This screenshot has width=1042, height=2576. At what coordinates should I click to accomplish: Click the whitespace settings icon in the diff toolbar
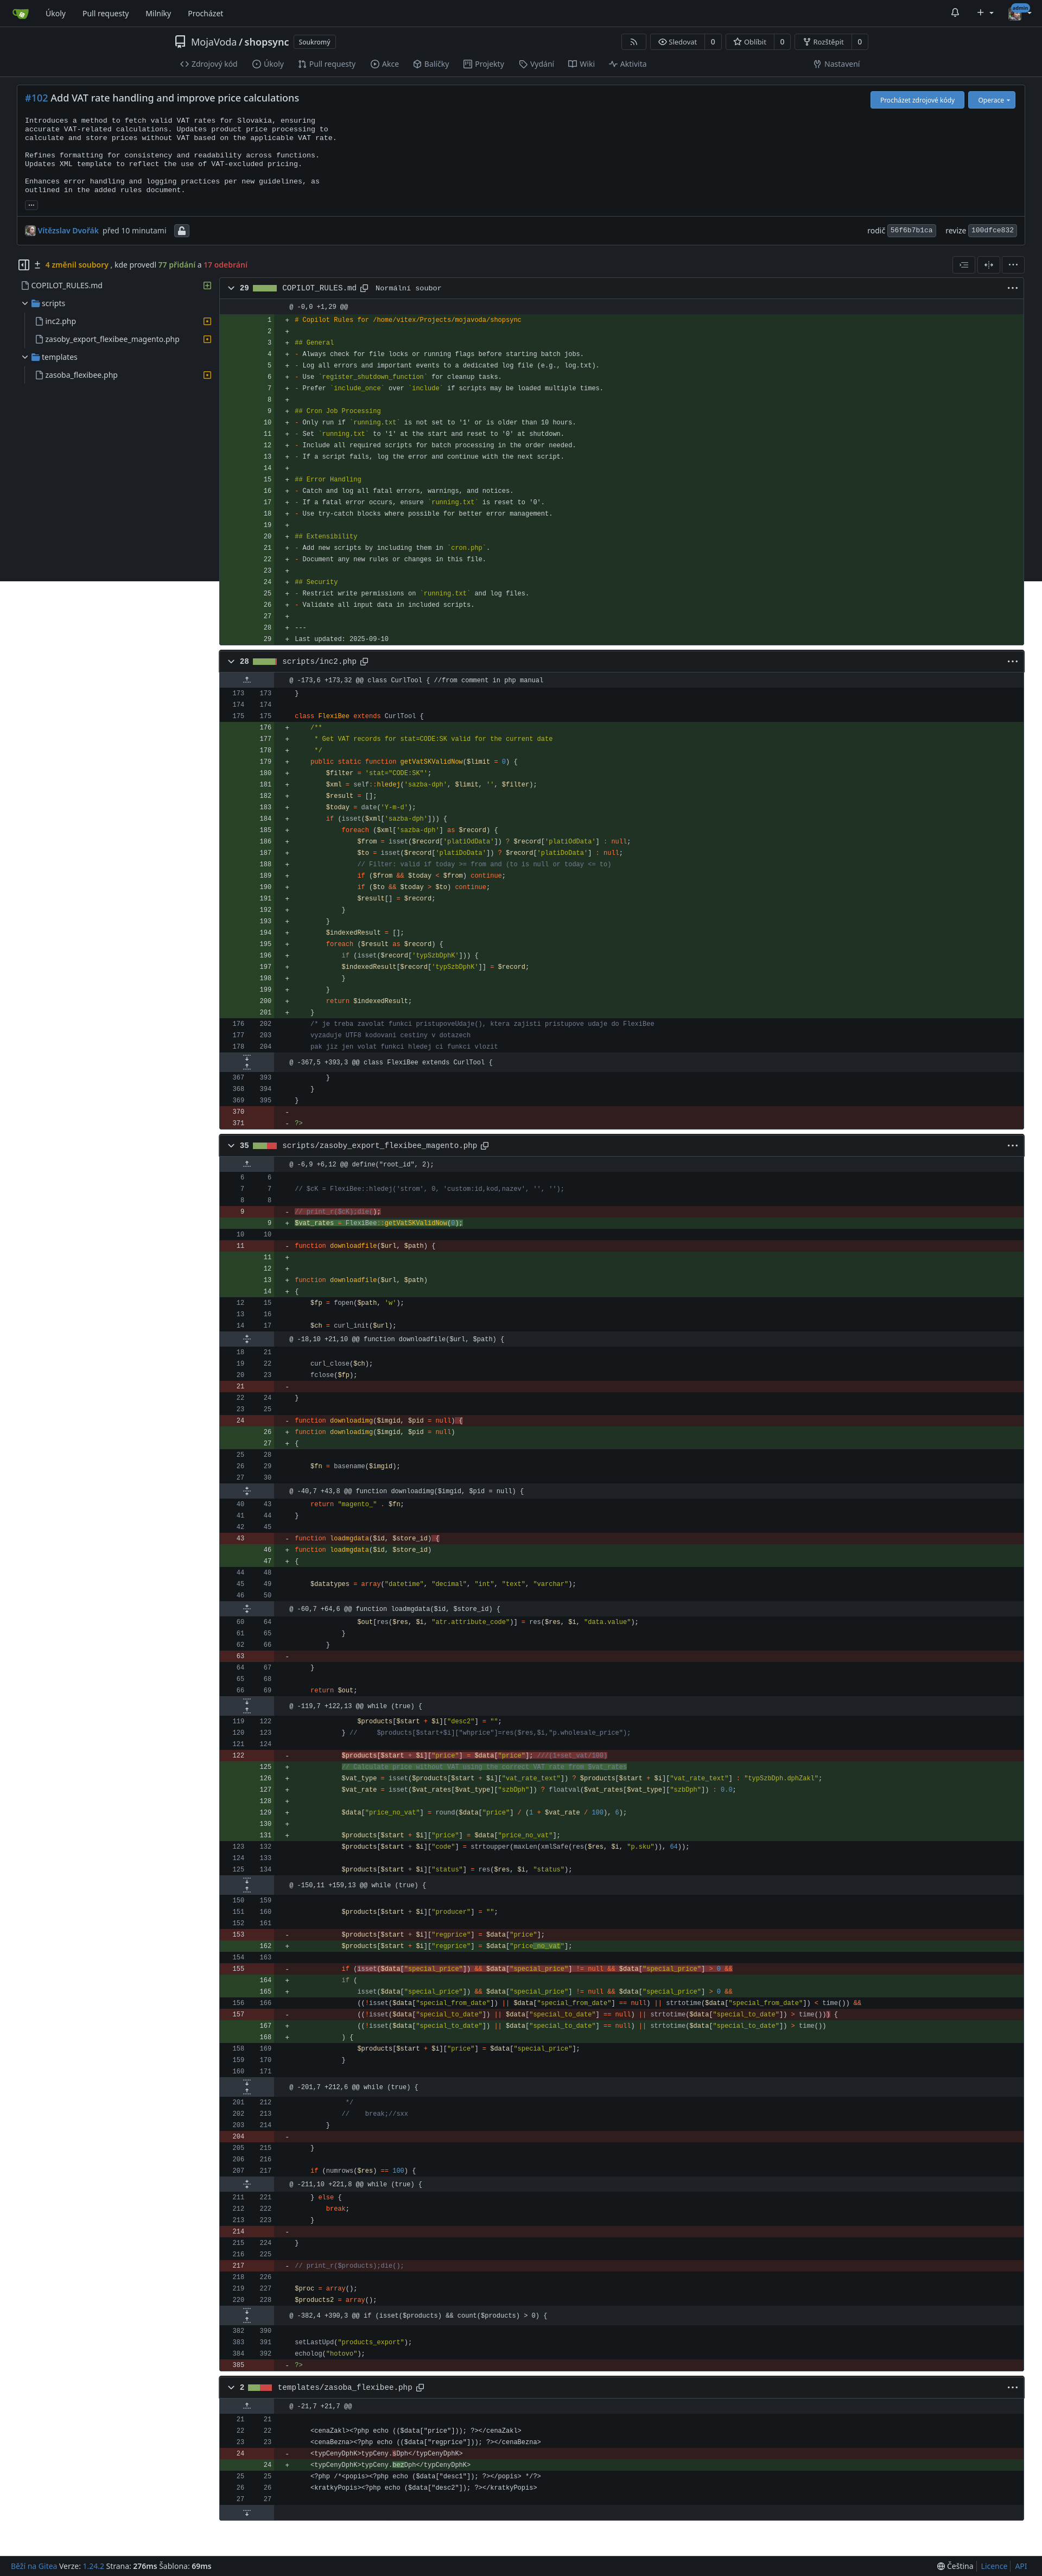pos(963,265)
